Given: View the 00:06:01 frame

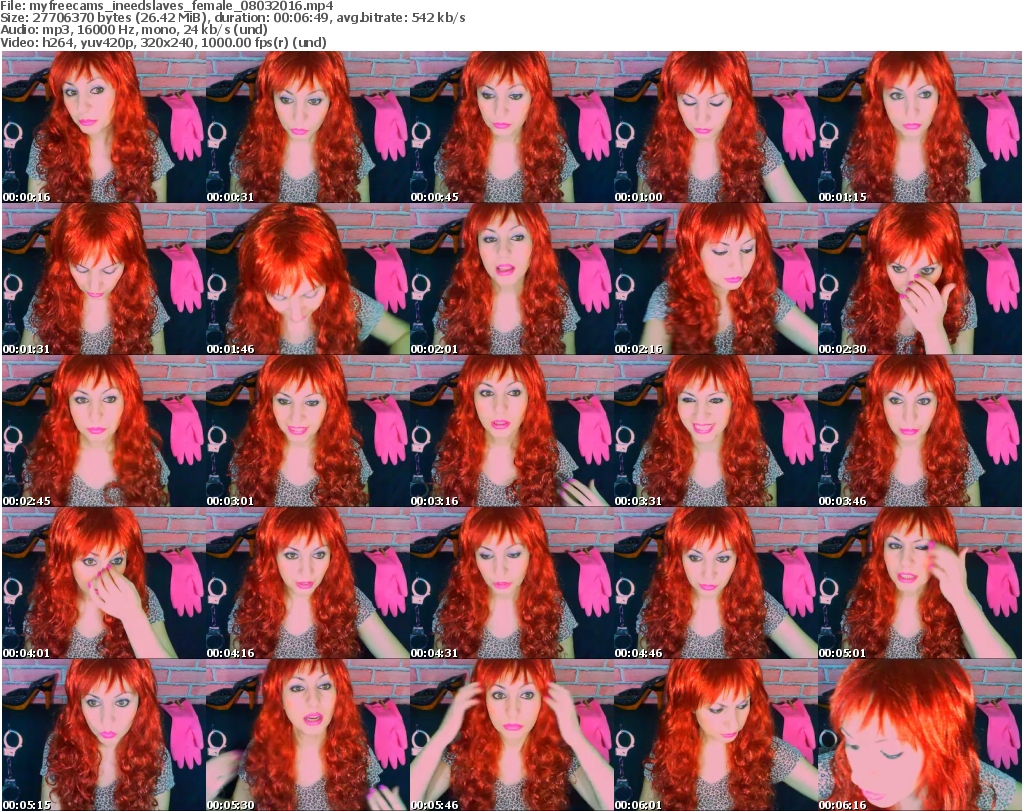Looking at the screenshot, I should pyautogui.click(x=715, y=735).
